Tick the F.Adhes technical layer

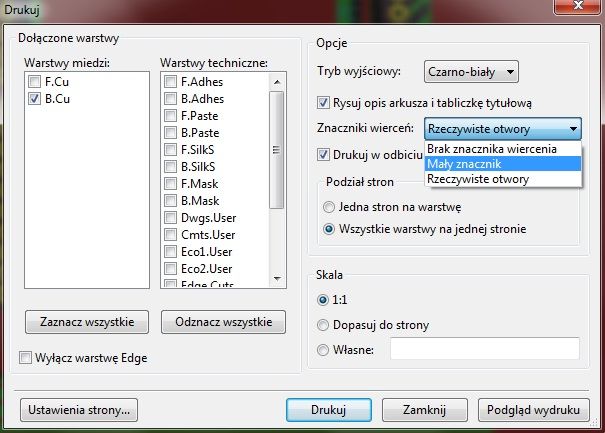[170, 82]
